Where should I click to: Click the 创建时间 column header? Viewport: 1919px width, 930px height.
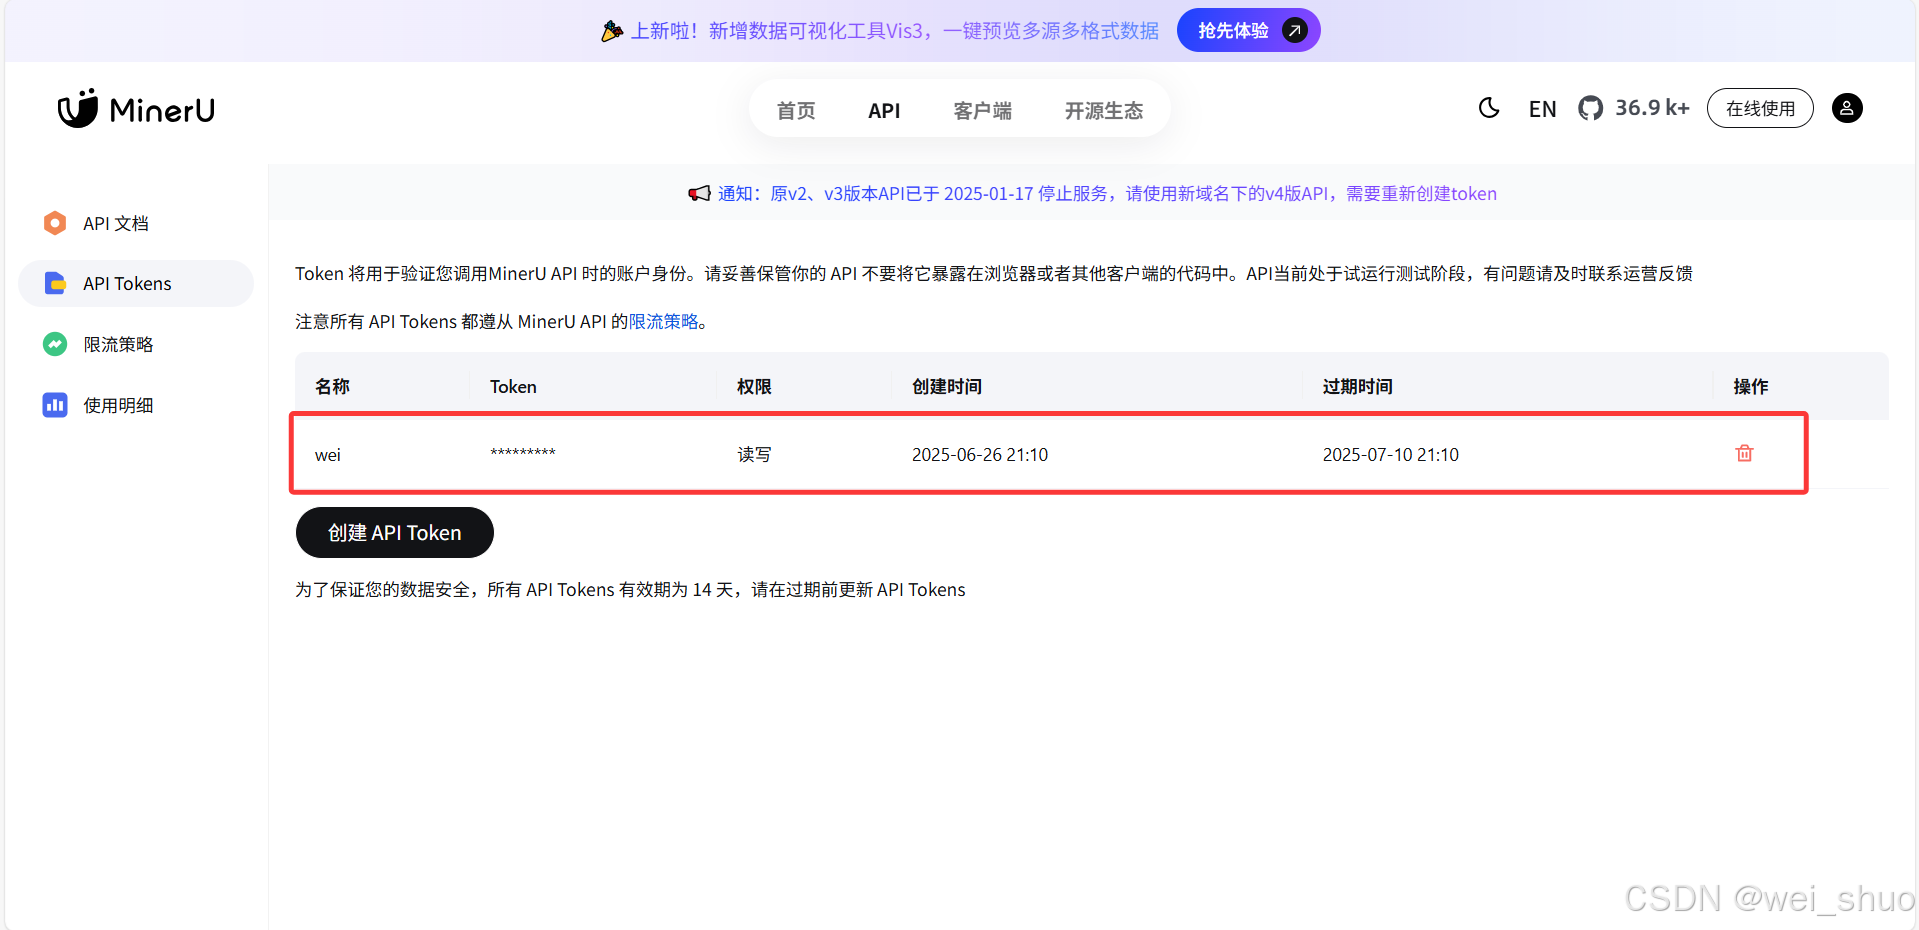tap(947, 387)
